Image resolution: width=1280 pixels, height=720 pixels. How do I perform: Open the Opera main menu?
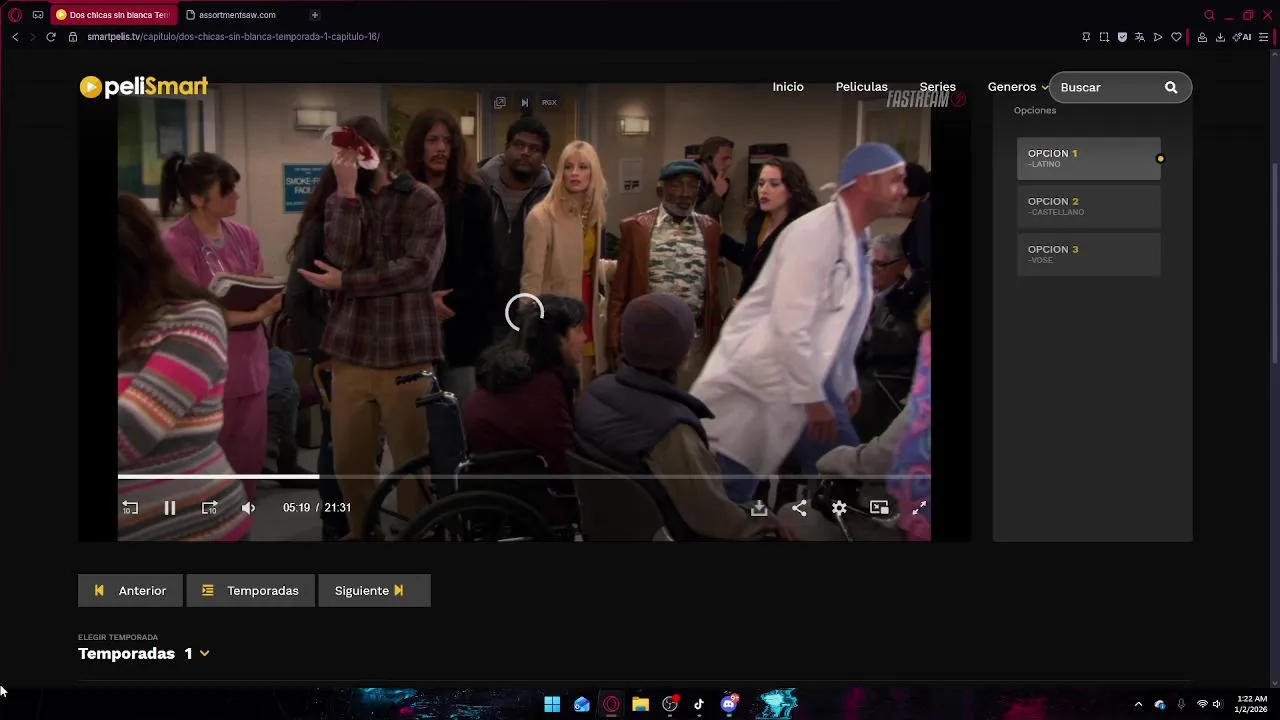(x=14, y=15)
